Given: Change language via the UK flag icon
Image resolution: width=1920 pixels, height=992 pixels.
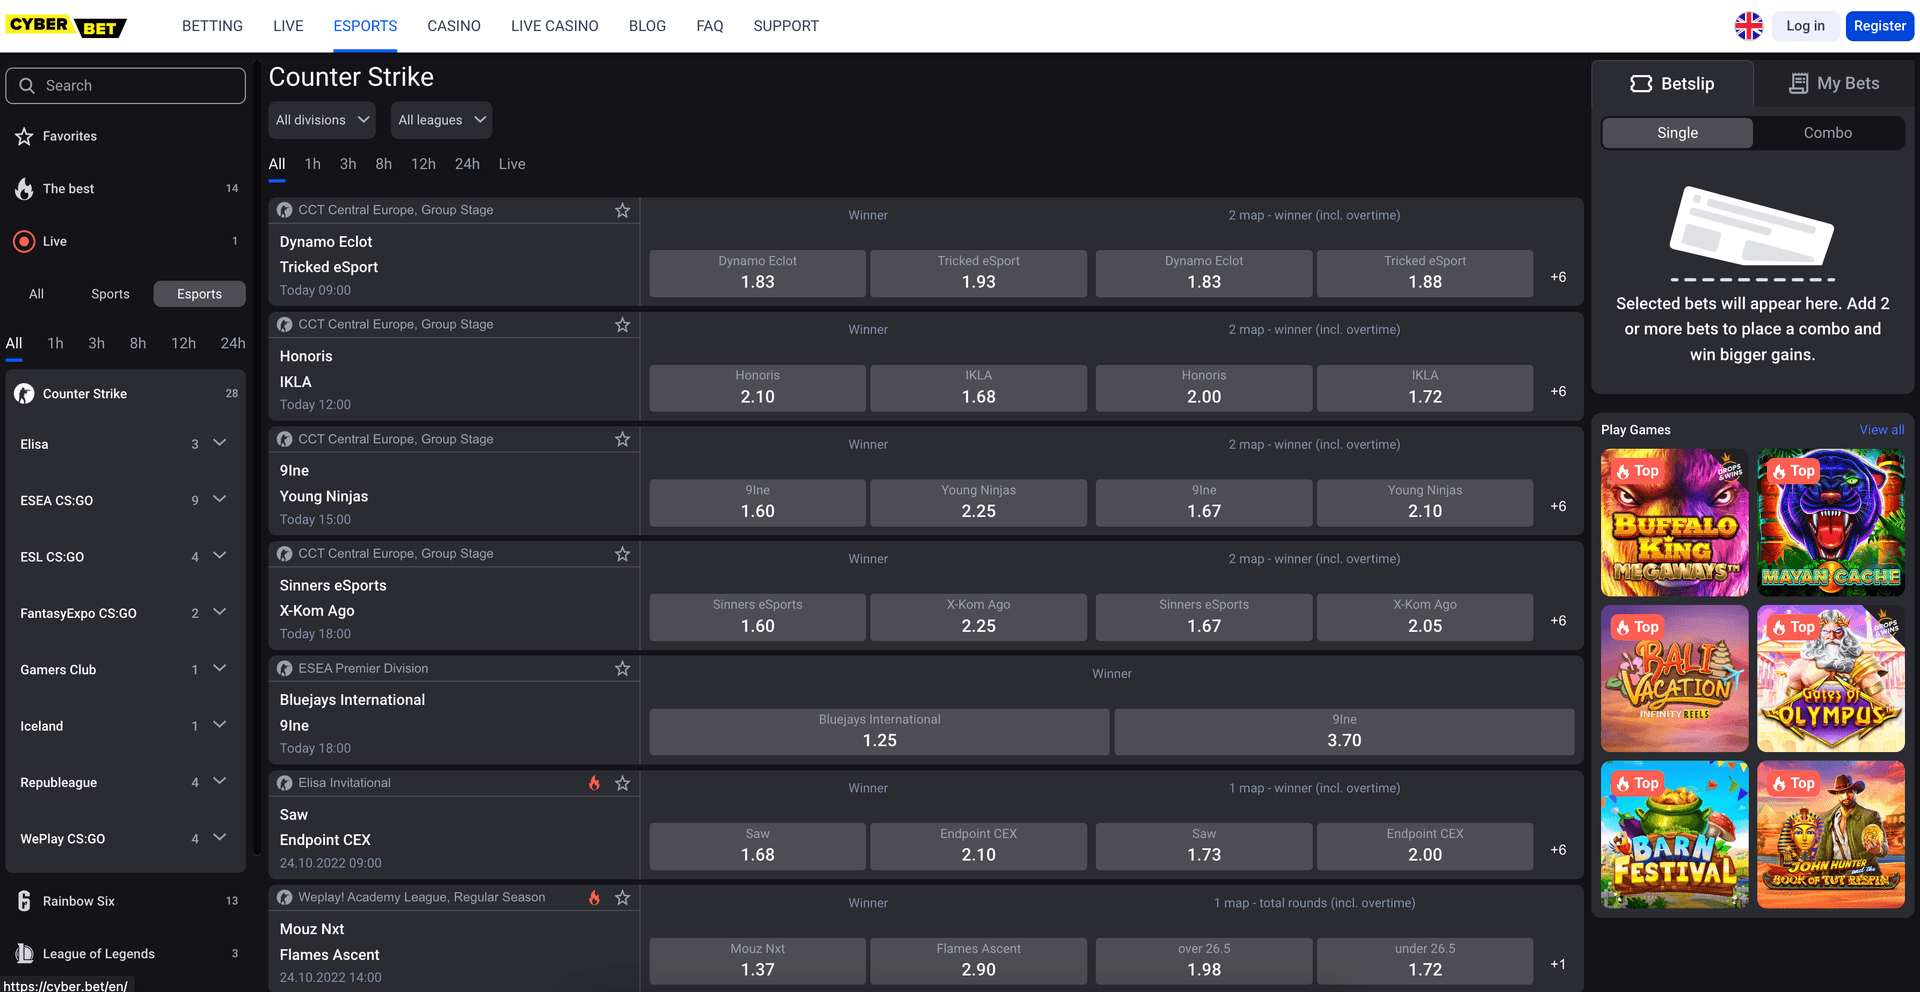Looking at the screenshot, I should coord(1749,26).
